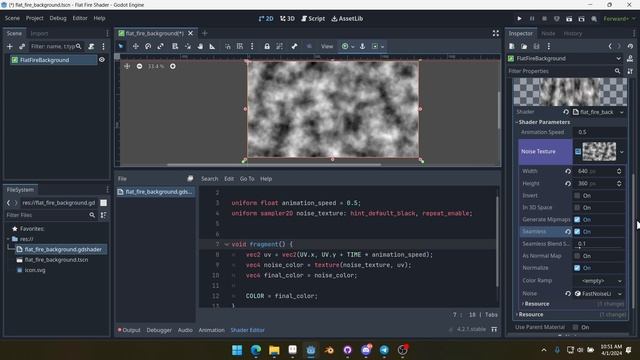Image resolution: width=640 pixels, height=360 pixels.
Task: Open the Editor menu
Action: pyautogui.click(x=80, y=18)
